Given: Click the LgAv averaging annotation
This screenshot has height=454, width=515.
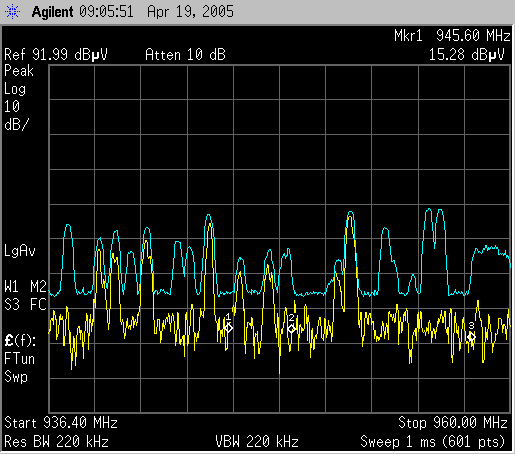Looking at the screenshot, I should [x=20, y=251].
